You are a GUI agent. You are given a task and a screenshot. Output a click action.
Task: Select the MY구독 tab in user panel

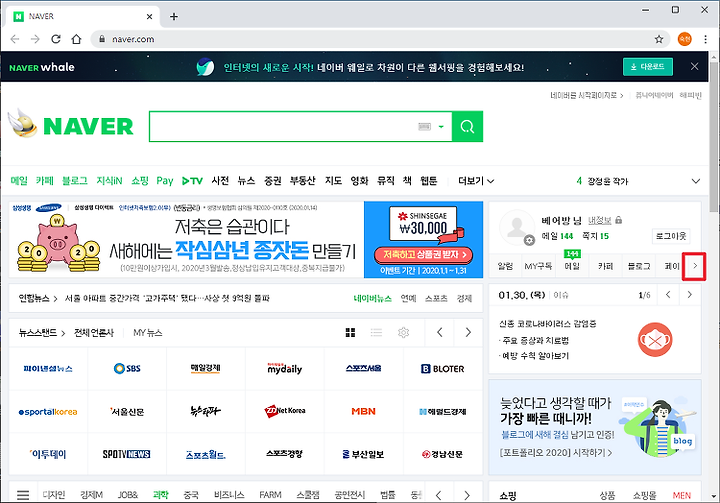[538, 266]
